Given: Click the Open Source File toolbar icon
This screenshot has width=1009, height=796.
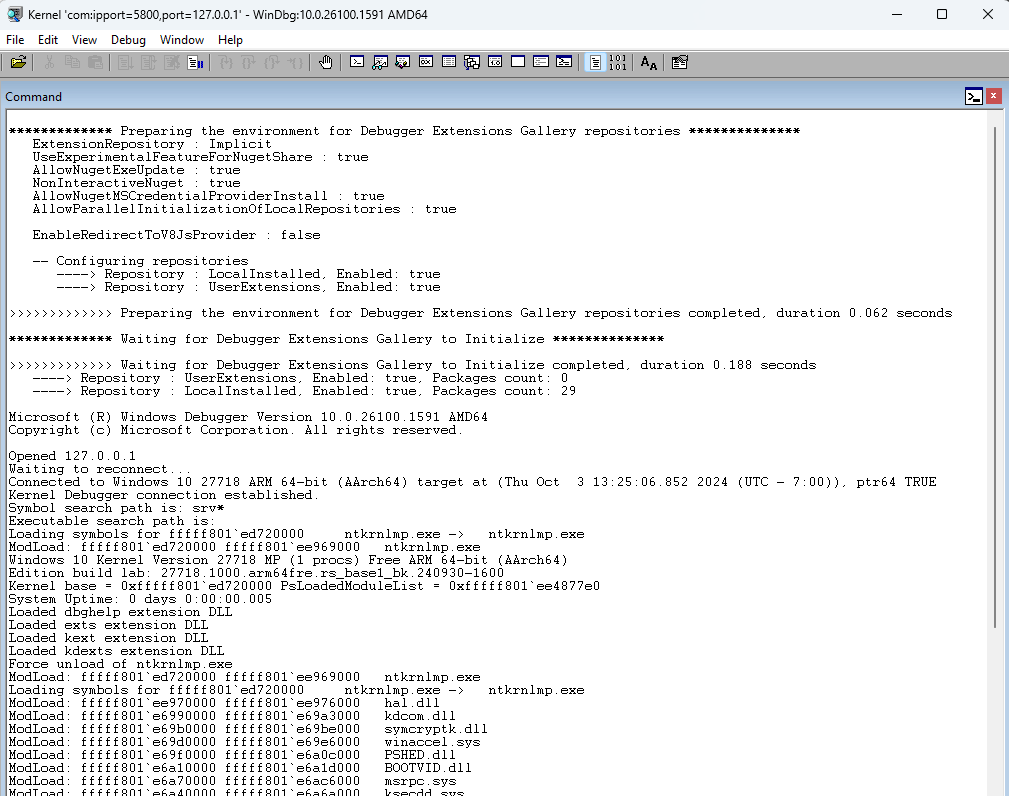Looking at the screenshot, I should [x=18, y=62].
